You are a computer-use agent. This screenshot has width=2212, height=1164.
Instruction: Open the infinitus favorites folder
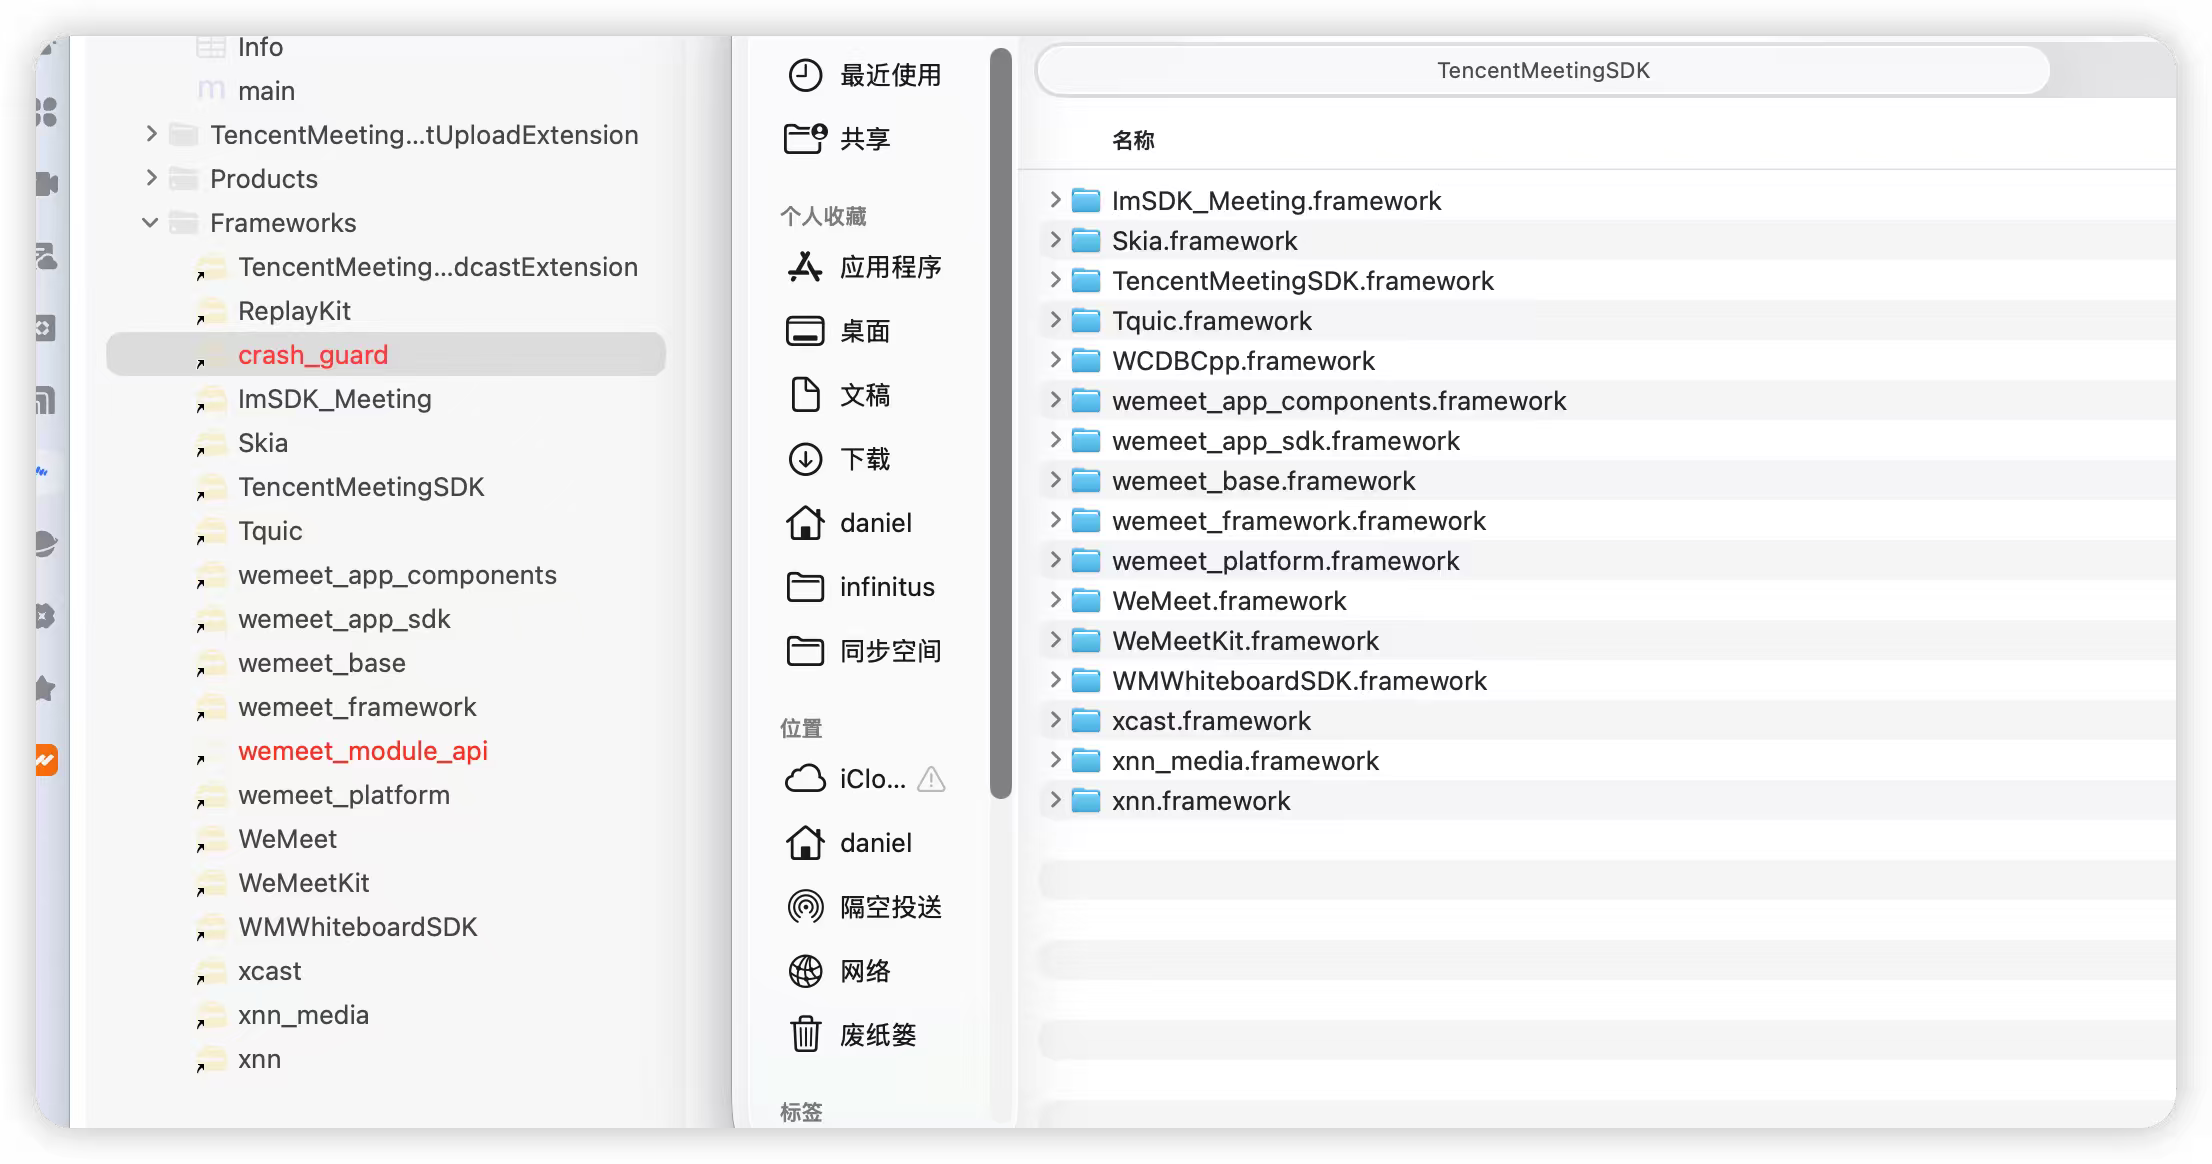885,587
